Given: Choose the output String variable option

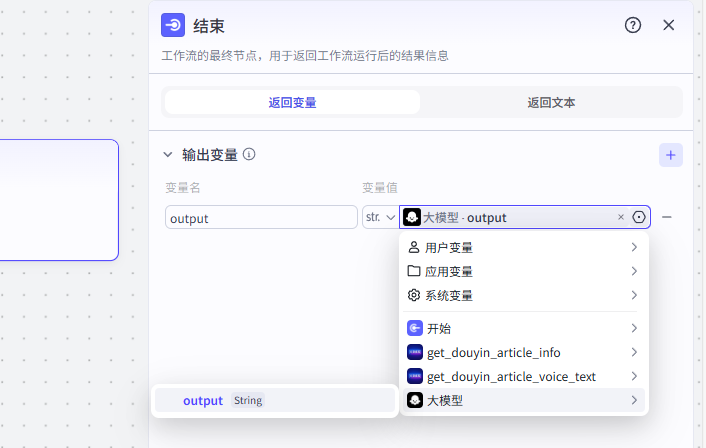Looking at the screenshot, I should tap(275, 400).
